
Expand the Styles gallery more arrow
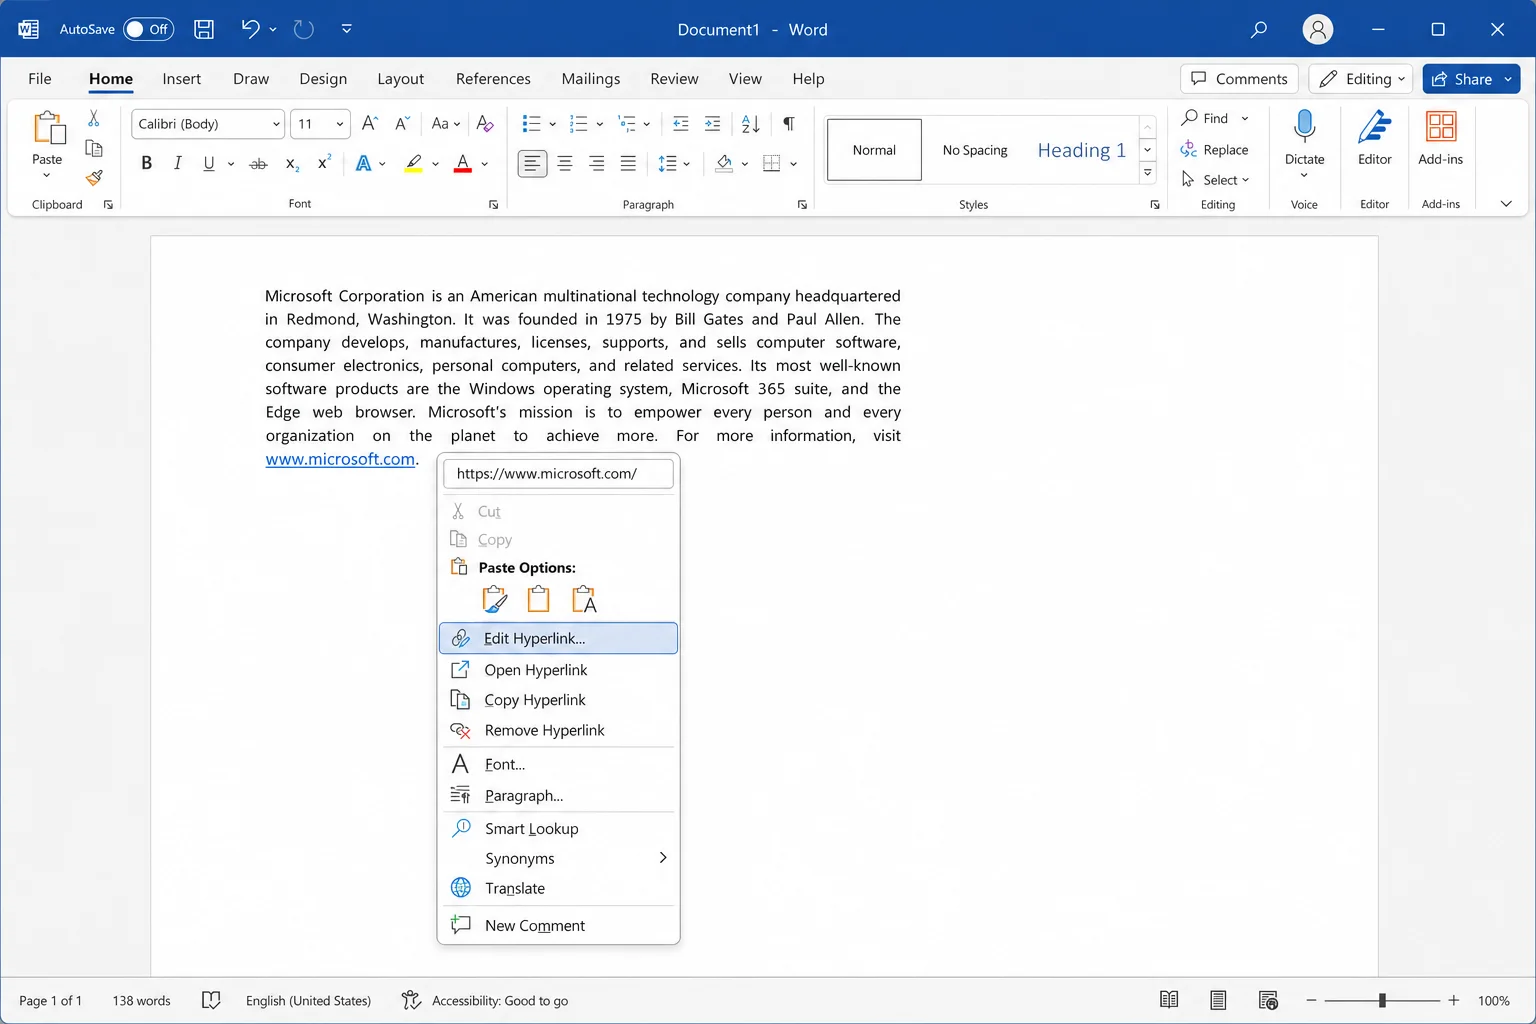(1148, 173)
